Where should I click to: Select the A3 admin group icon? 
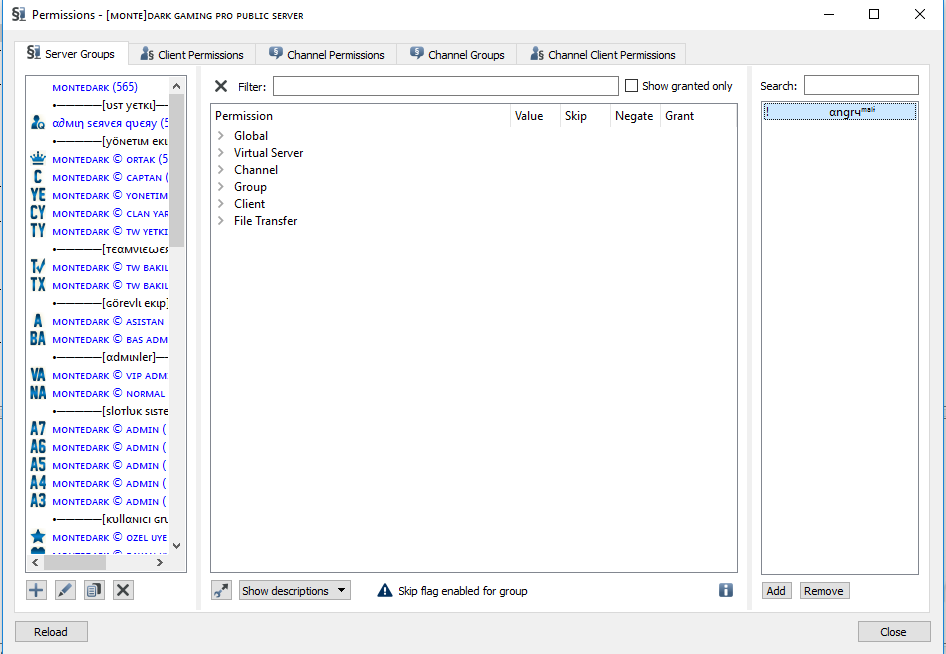tap(38, 501)
